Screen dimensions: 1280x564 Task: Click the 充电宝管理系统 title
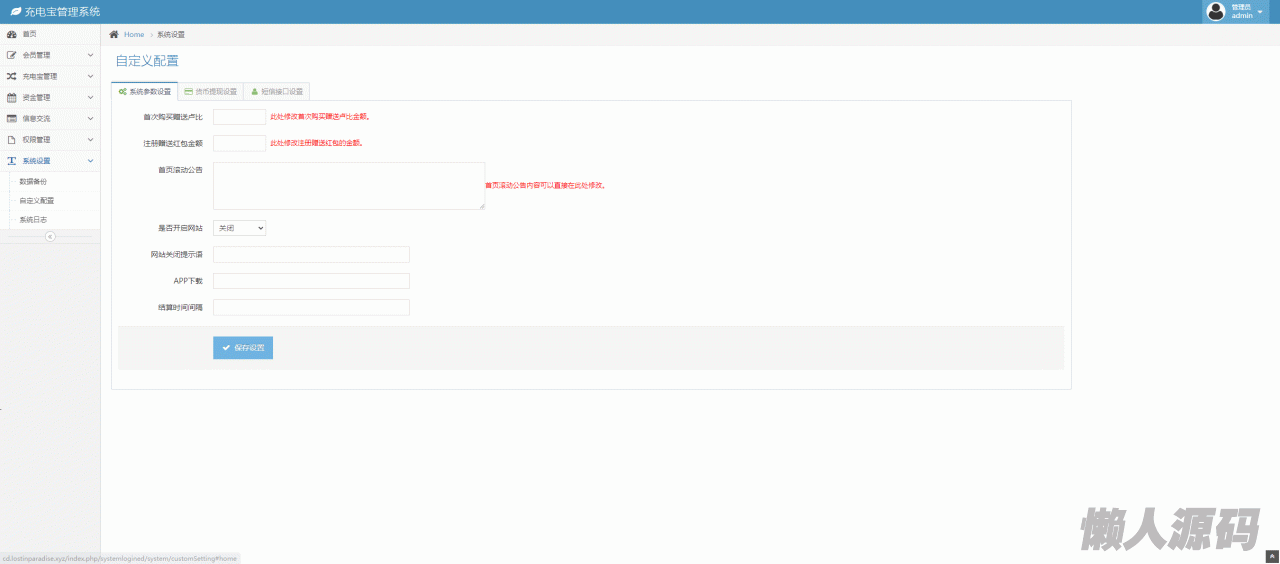[62, 12]
